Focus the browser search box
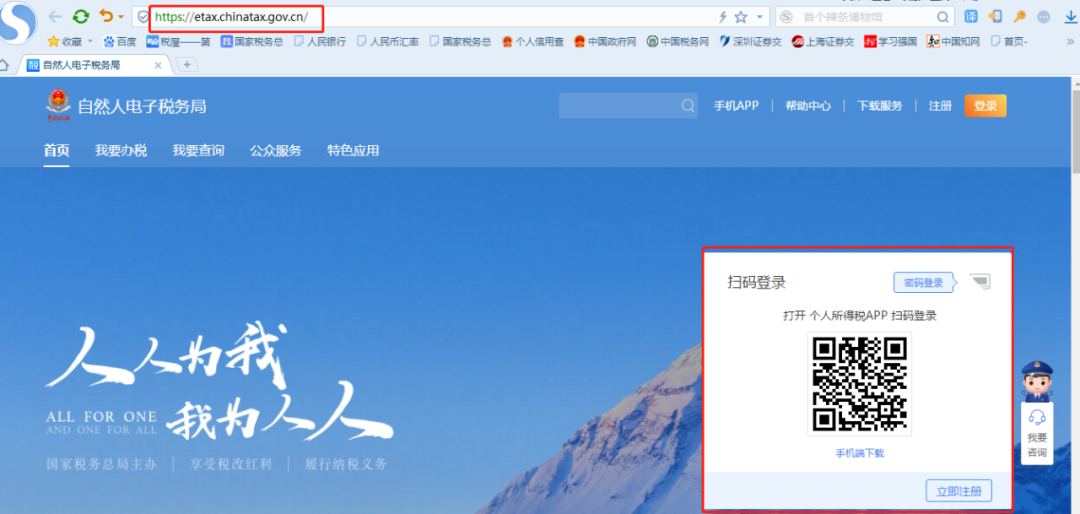This screenshot has height=514, width=1080. (864, 17)
